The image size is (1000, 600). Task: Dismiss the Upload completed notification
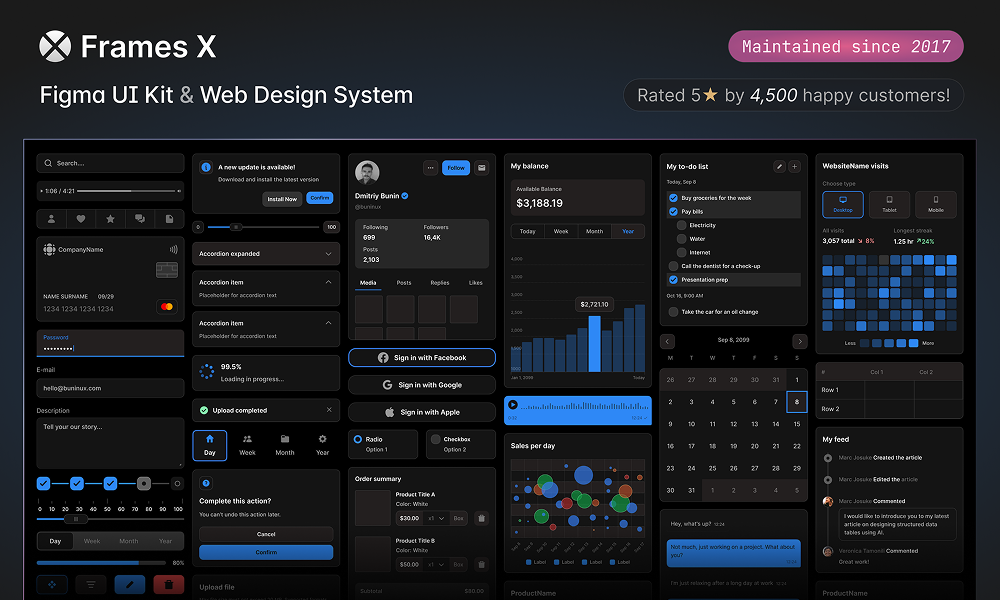tap(329, 410)
